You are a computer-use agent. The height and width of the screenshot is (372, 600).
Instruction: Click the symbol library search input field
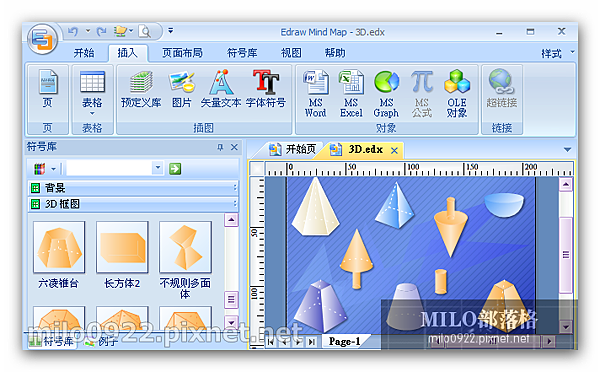pos(109,168)
